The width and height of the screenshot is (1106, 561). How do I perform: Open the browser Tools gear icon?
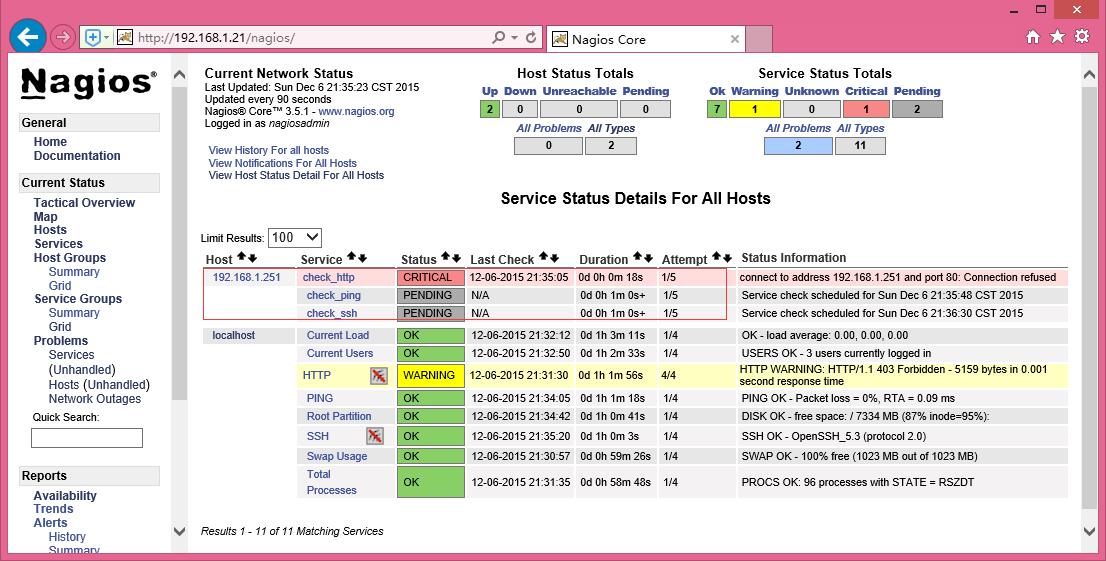coord(1082,37)
